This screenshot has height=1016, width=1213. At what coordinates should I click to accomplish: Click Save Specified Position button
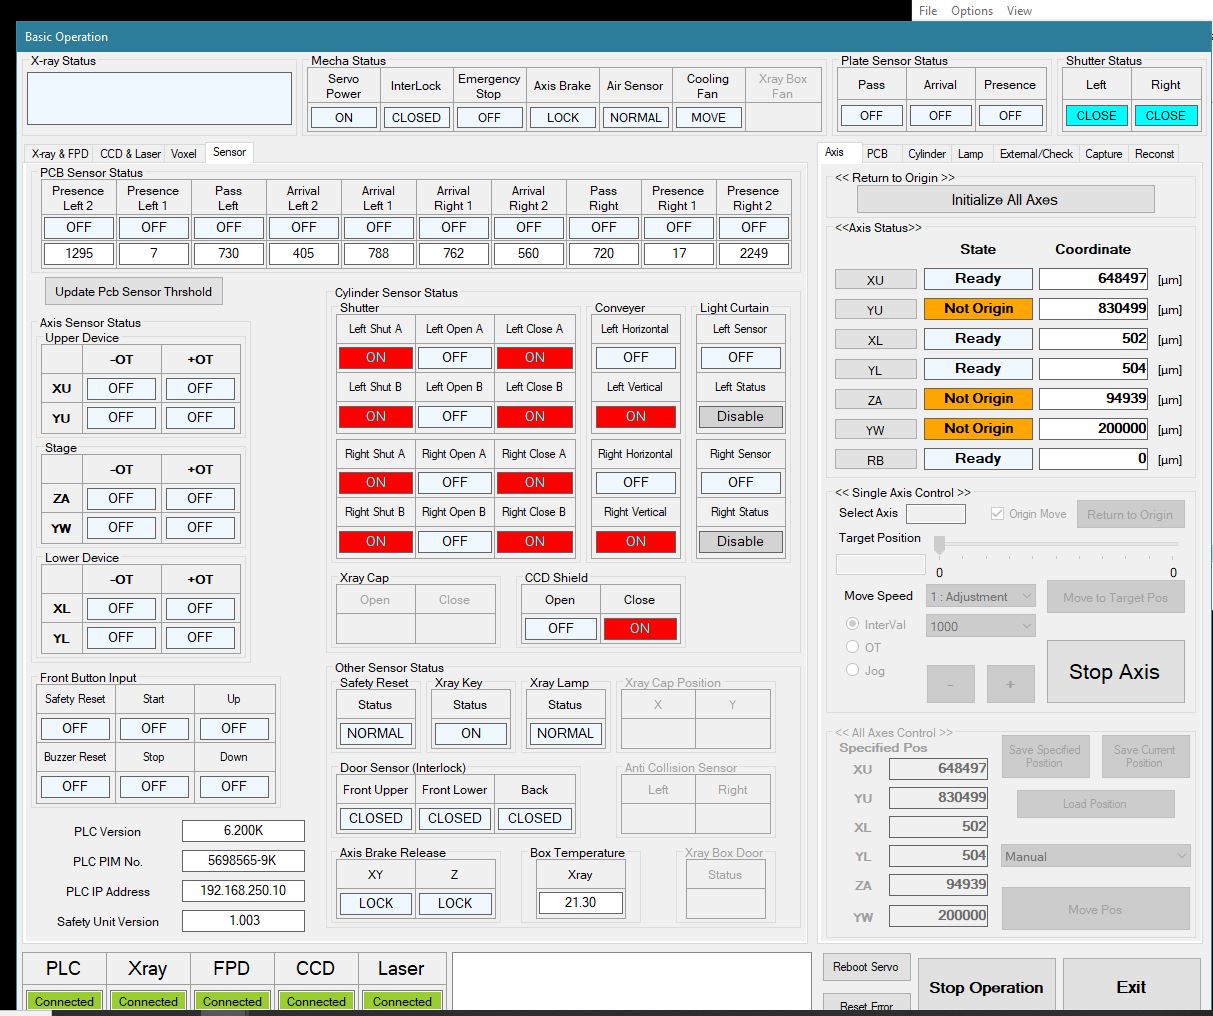pos(1044,757)
